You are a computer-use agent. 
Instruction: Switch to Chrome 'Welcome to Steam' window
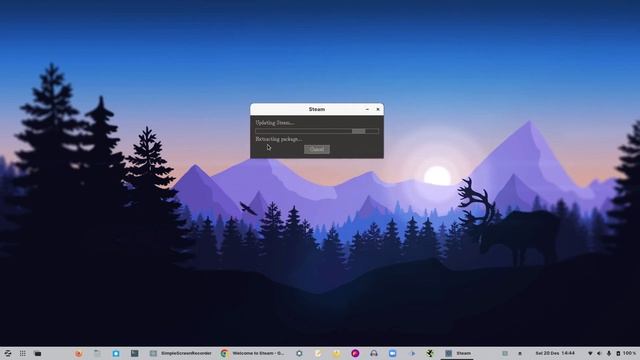coord(252,353)
